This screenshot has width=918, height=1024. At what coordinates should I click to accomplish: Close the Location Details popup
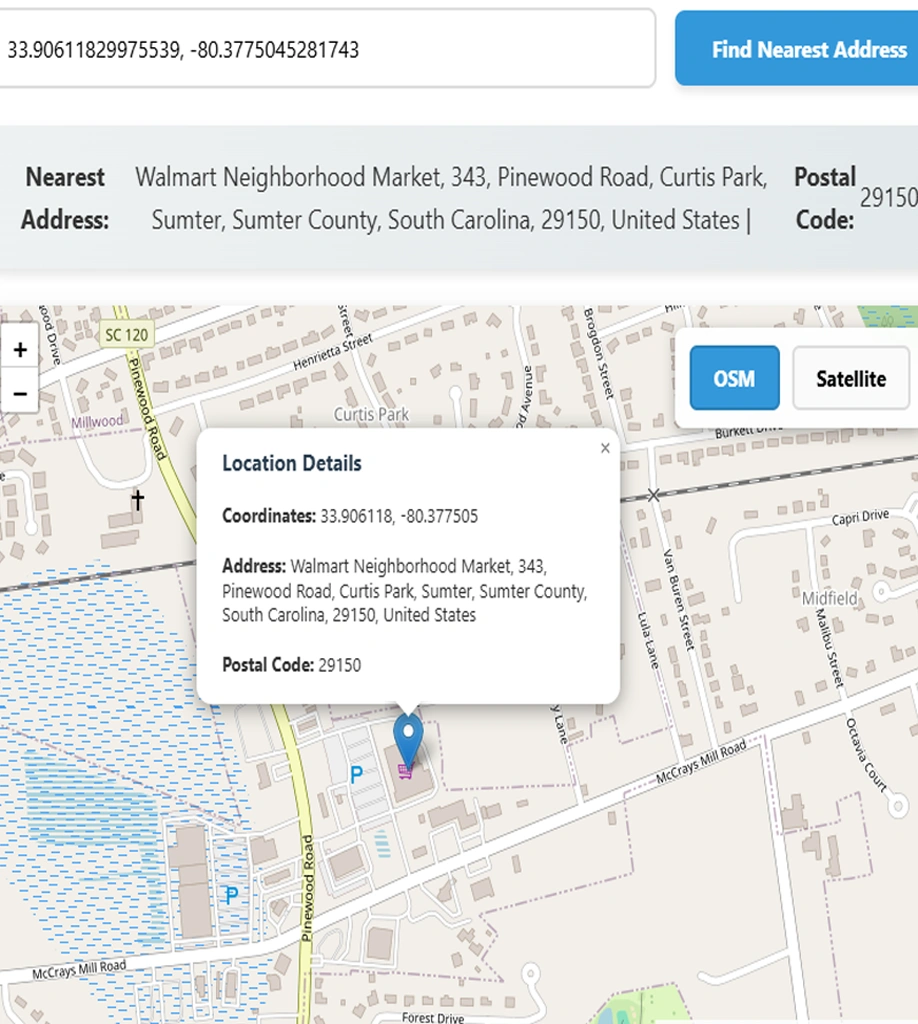pos(605,448)
